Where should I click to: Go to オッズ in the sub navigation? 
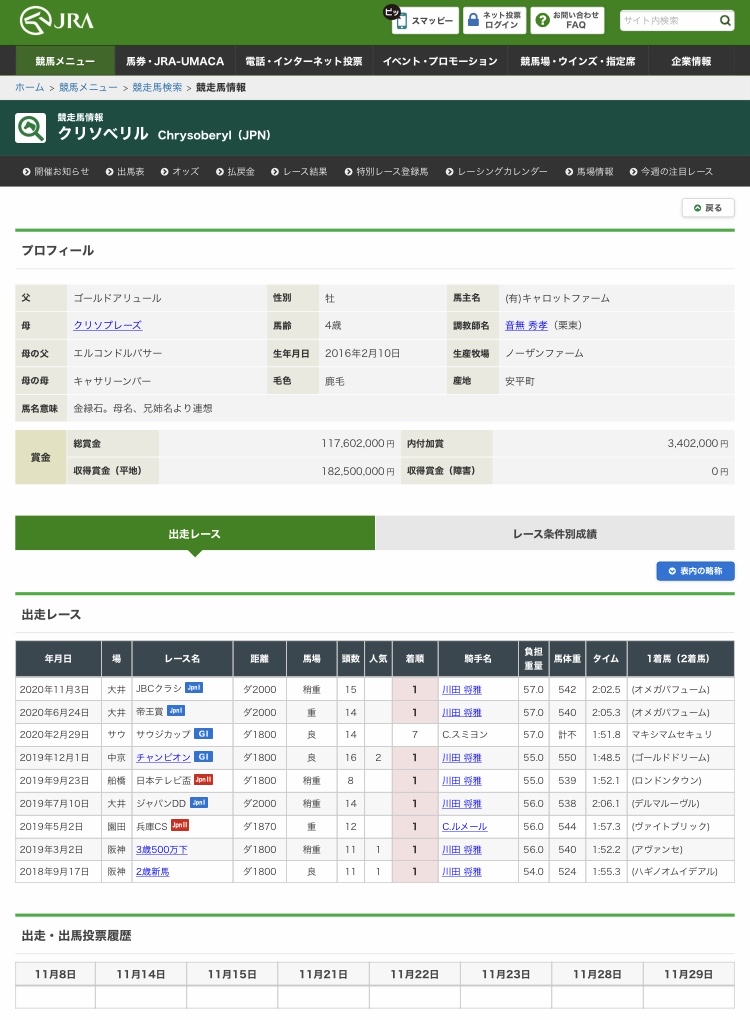(185, 171)
